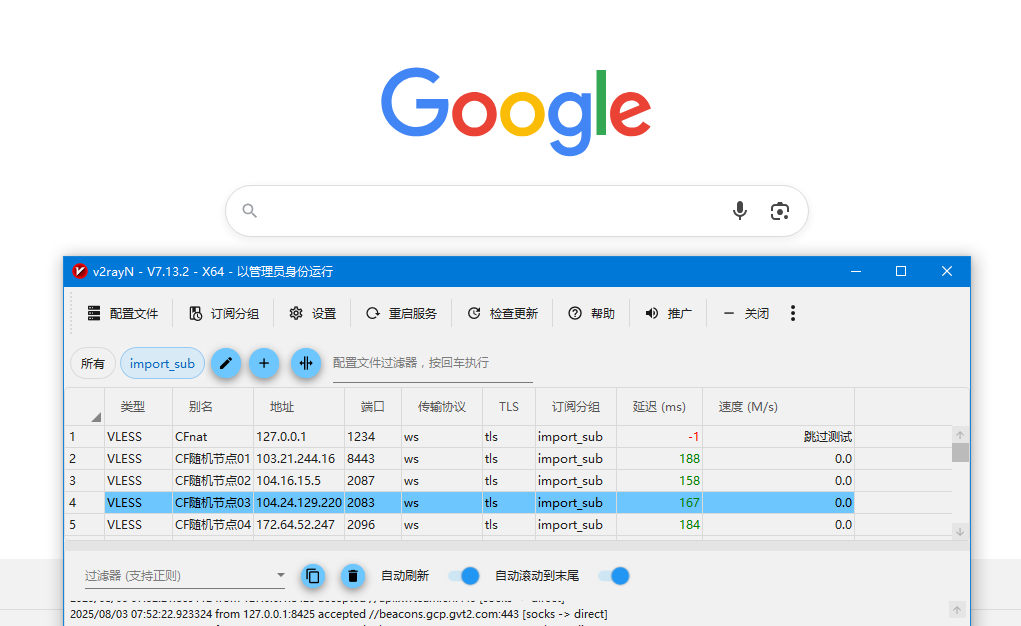Select the CFnat server row

tap(460, 436)
